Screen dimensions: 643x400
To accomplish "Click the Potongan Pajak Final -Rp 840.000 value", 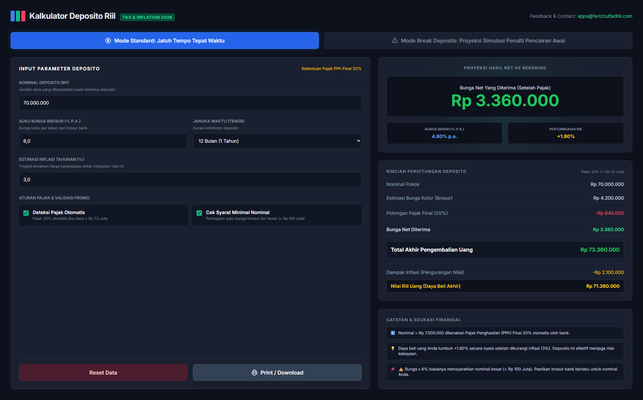I will tap(610, 213).
